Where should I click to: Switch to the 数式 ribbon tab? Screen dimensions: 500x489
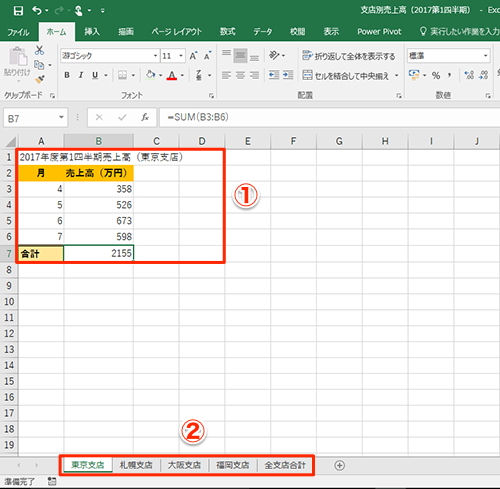(228, 32)
